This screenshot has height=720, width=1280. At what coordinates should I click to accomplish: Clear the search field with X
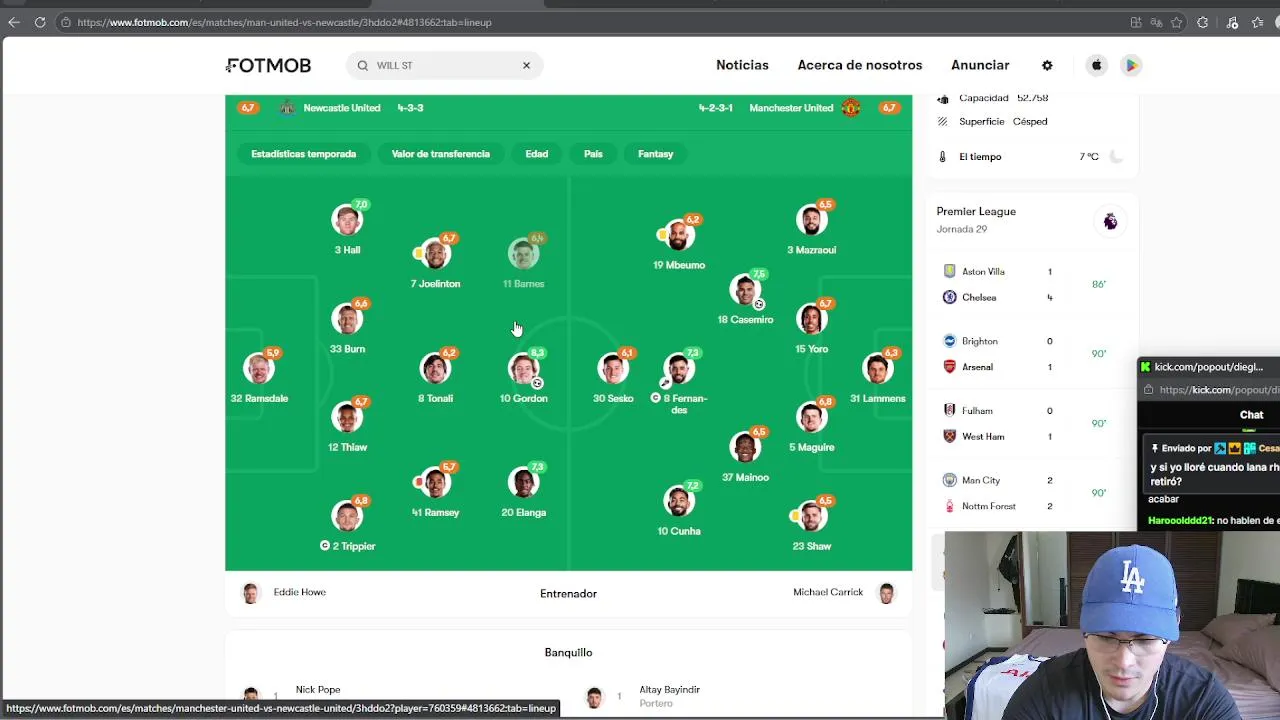(x=526, y=65)
